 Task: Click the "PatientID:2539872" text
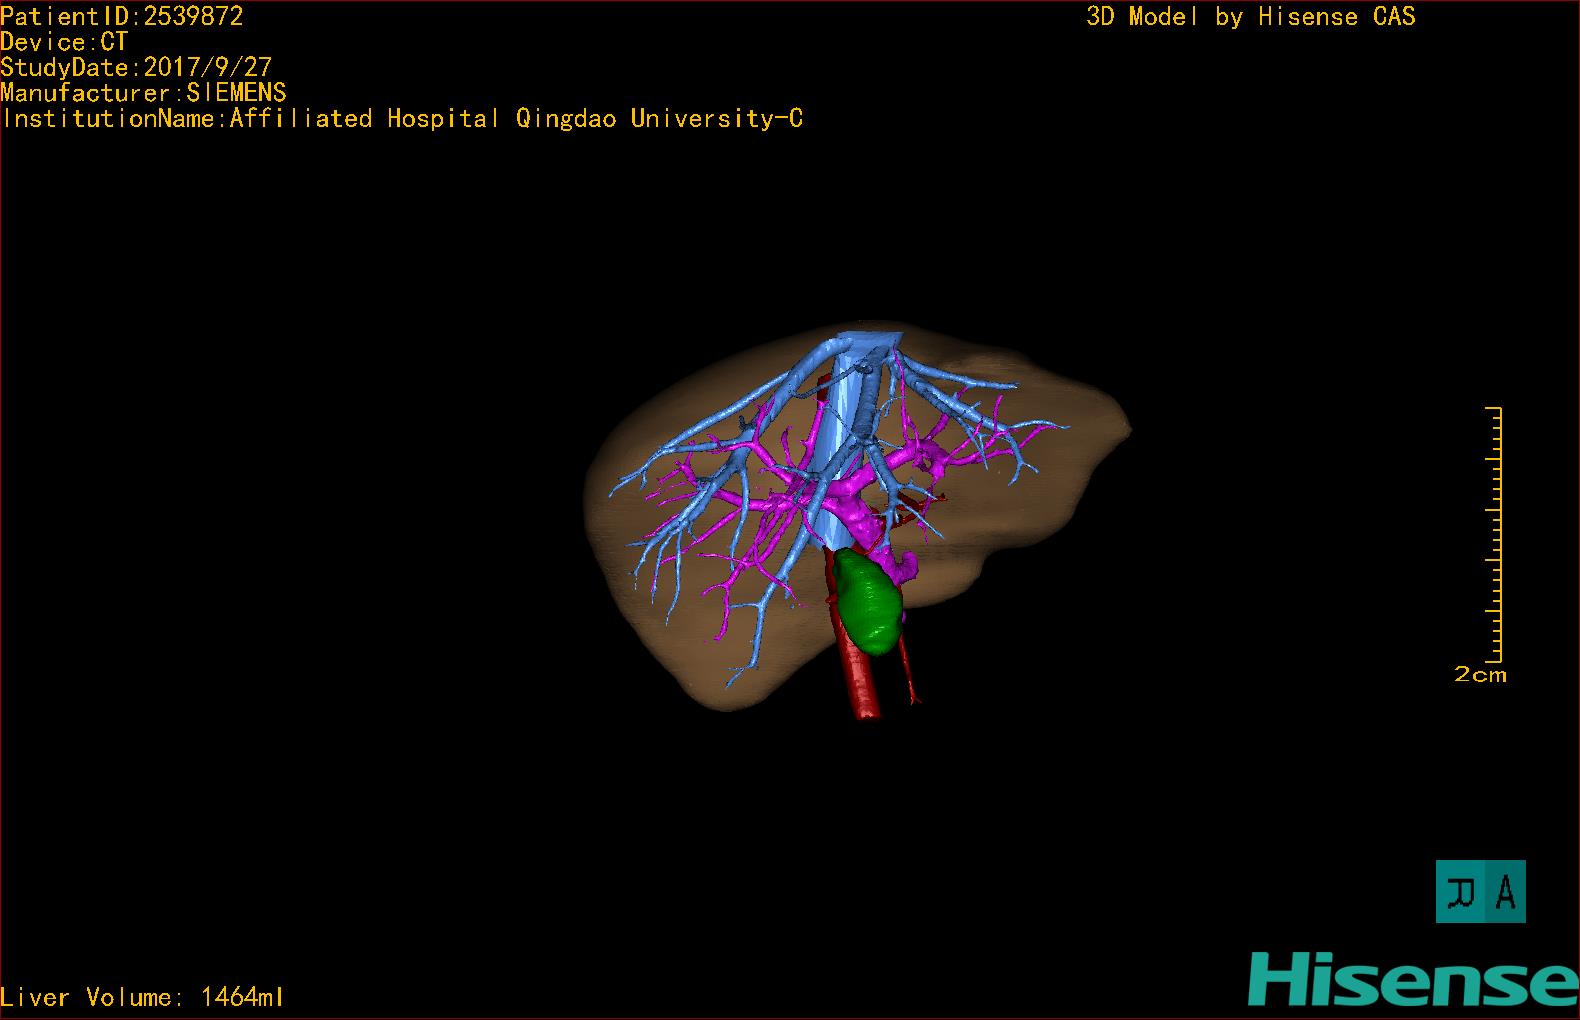coord(122,16)
